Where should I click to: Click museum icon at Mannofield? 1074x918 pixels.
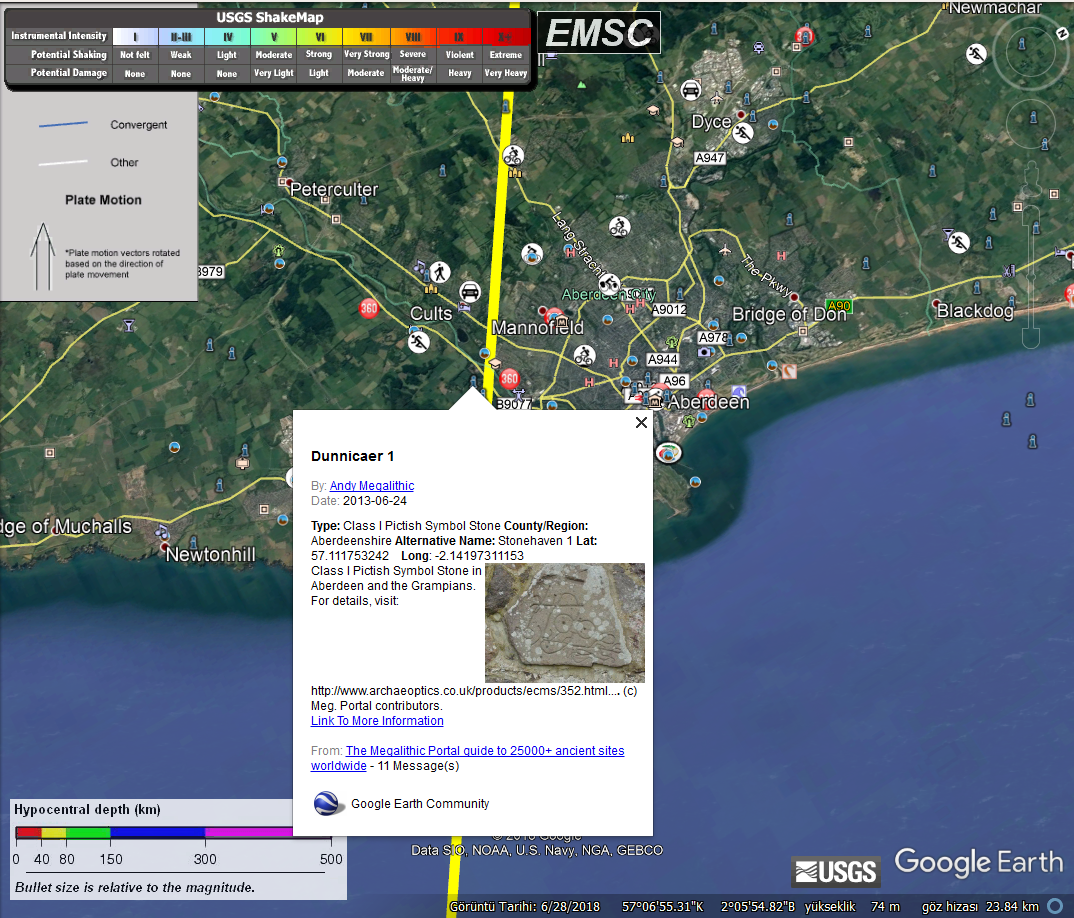pos(562,321)
